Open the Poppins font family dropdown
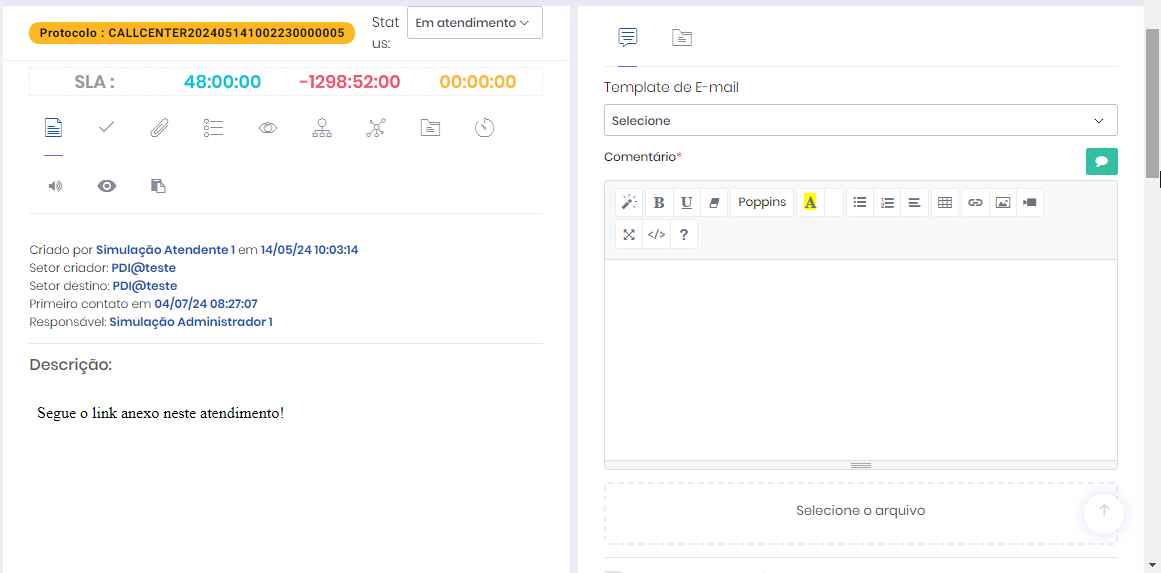The image size is (1161, 573). [762, 203]
